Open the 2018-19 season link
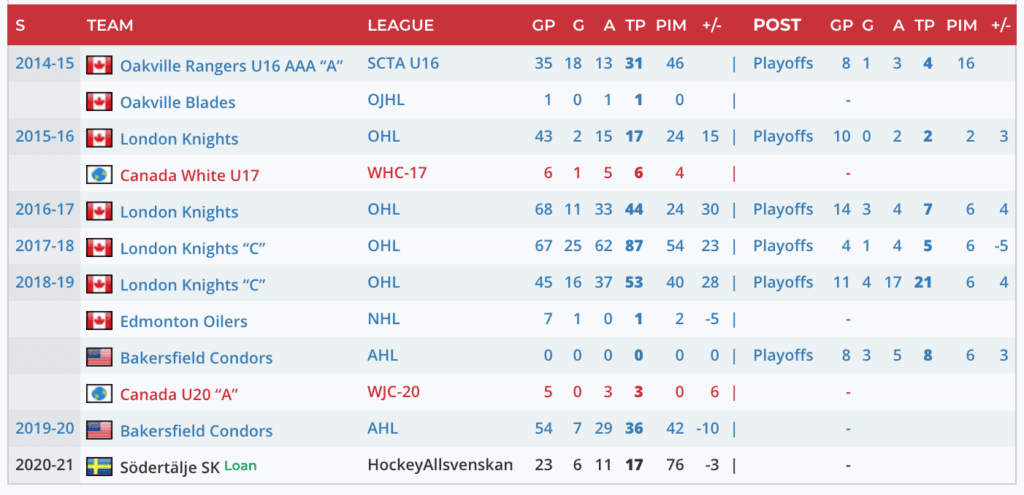Image resolution: width=1024 pixels, height=495 pixels. (44, 283)
